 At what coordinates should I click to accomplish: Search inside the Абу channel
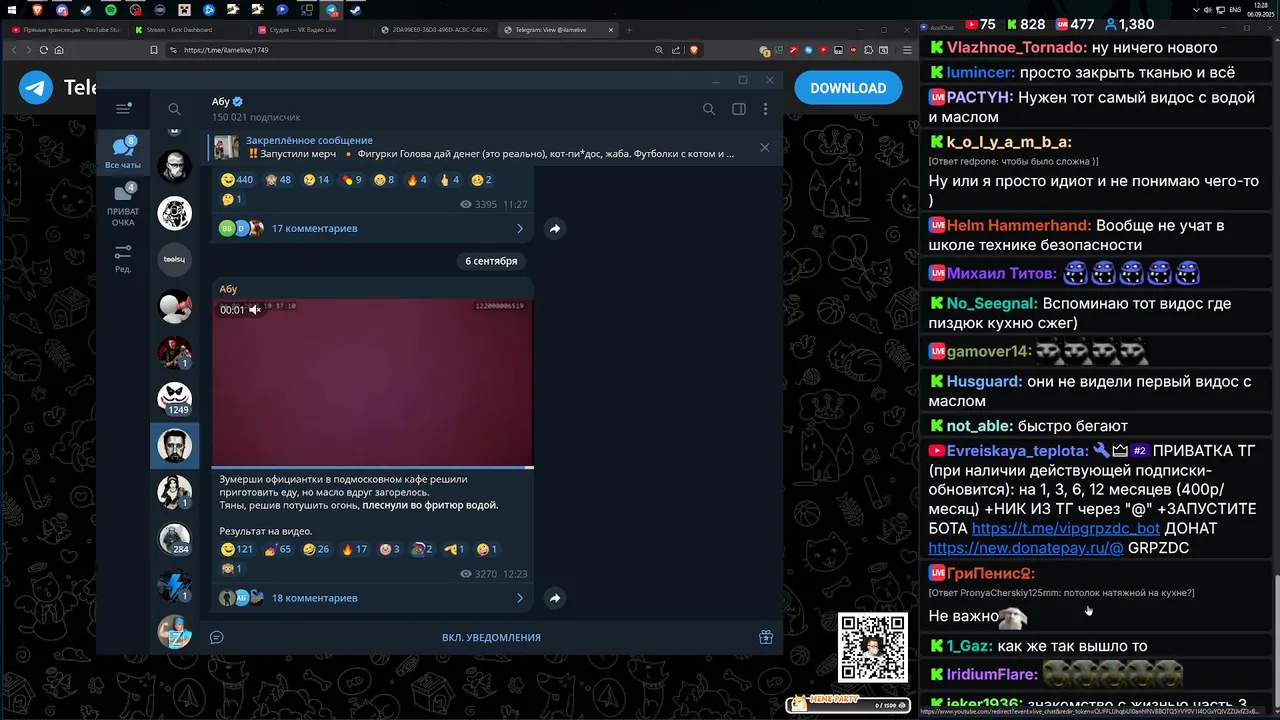708,109
